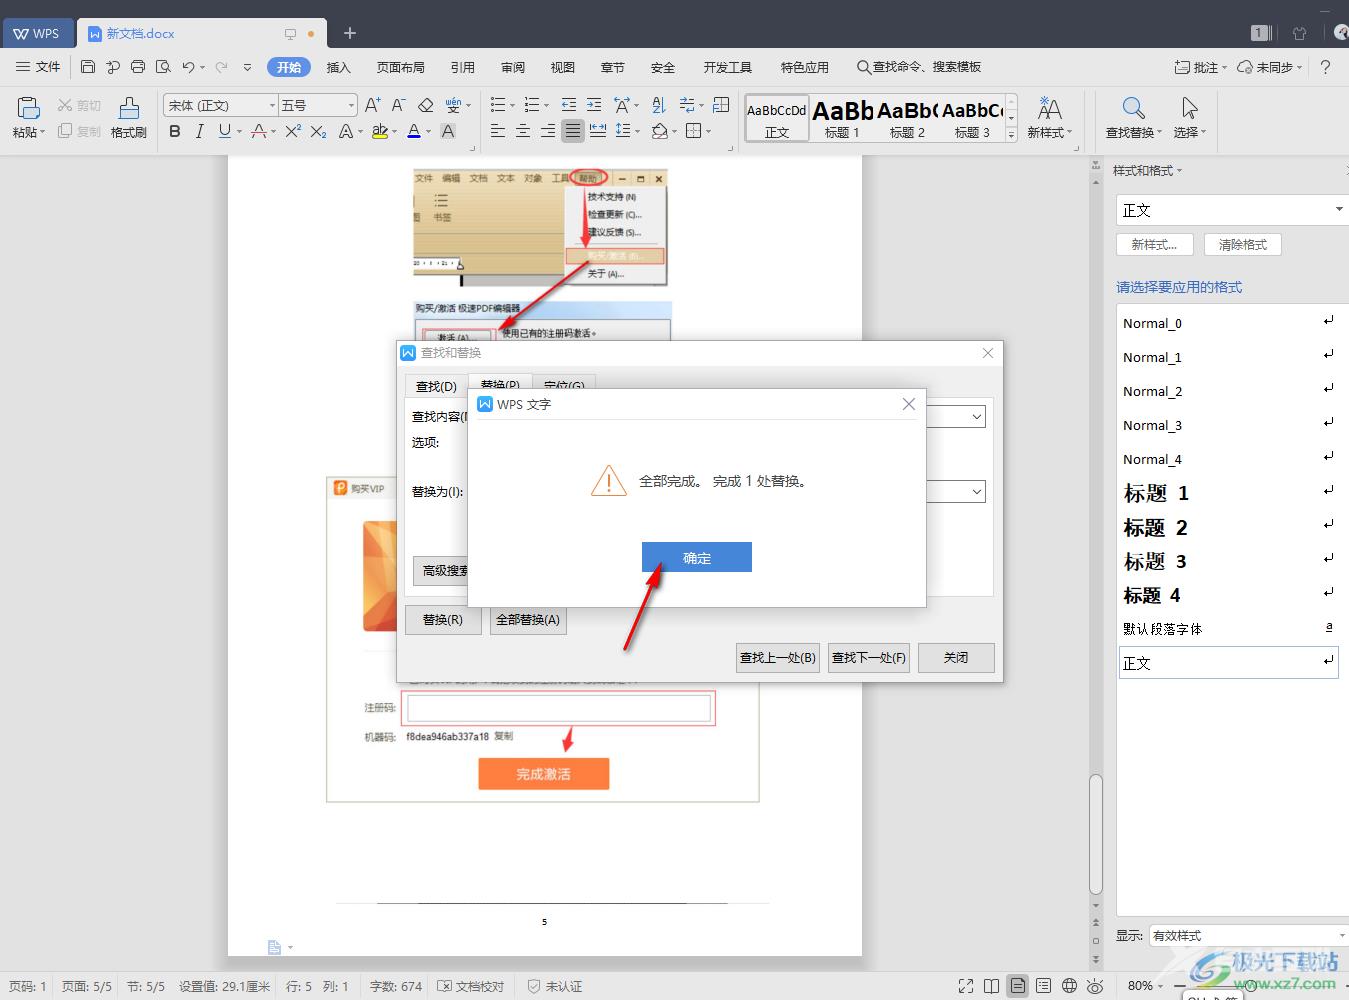Click the increase indent icon

594,105
